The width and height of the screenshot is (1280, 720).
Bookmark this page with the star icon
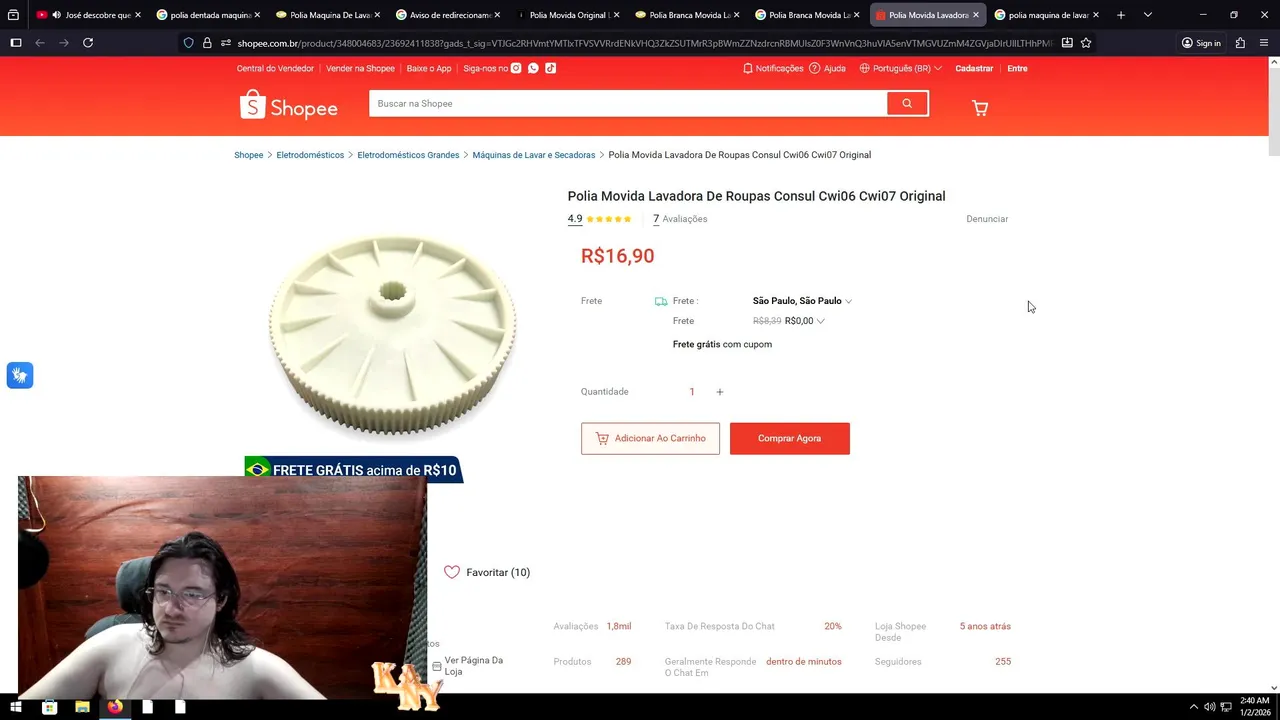coord(1086,43)
